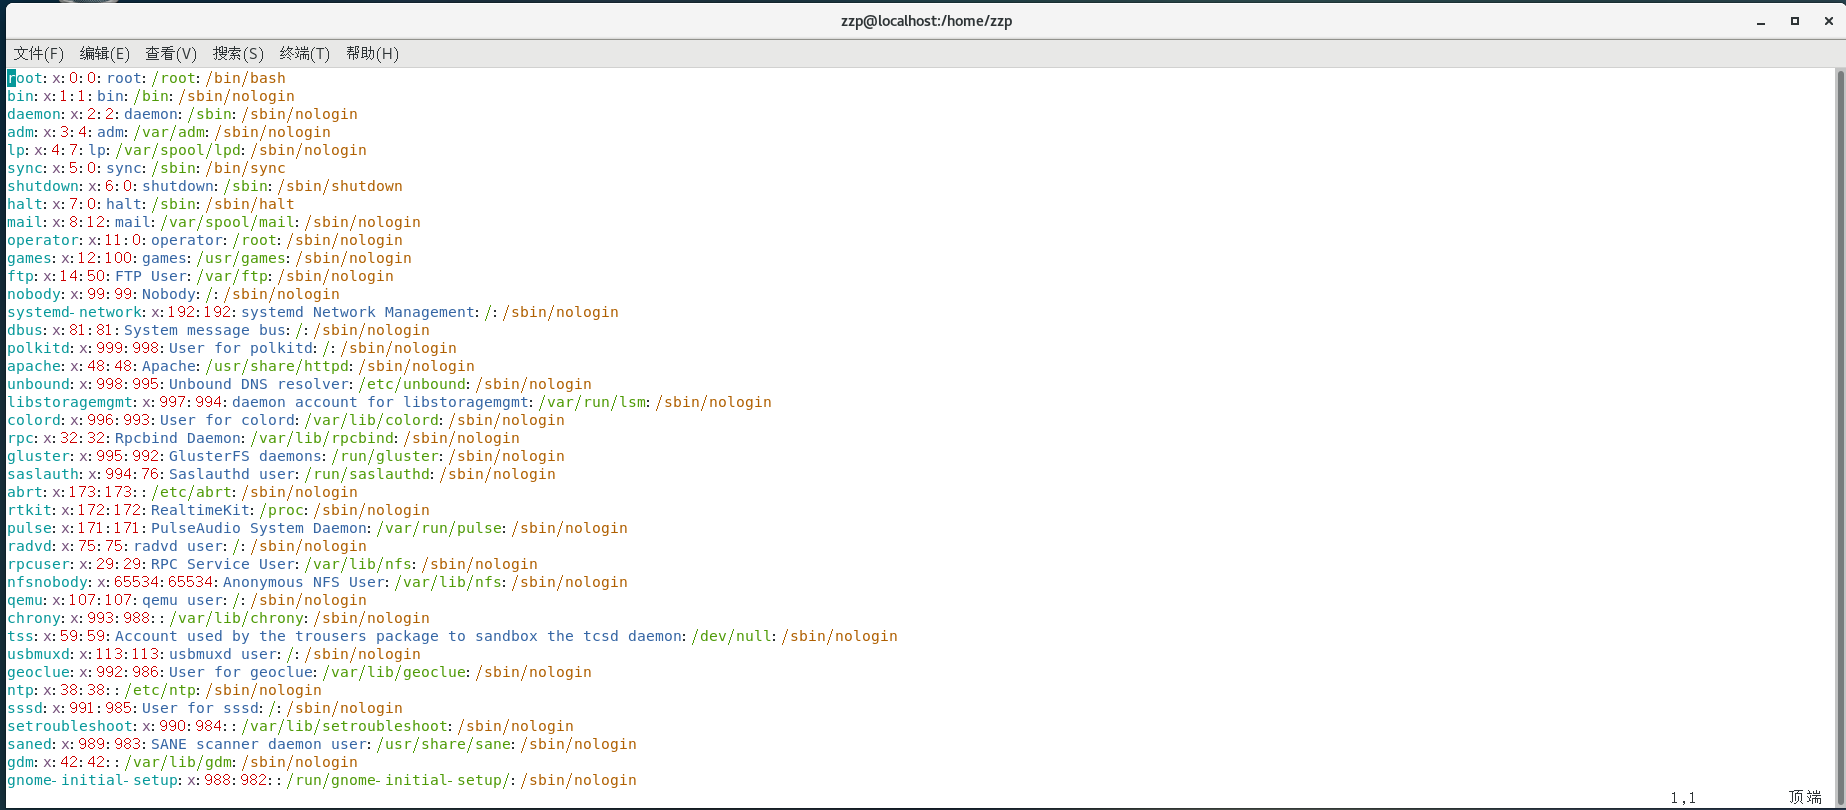Open the 查看(V) menu
This screenshot has width=1846, height=810.
[x=171, y=53]
